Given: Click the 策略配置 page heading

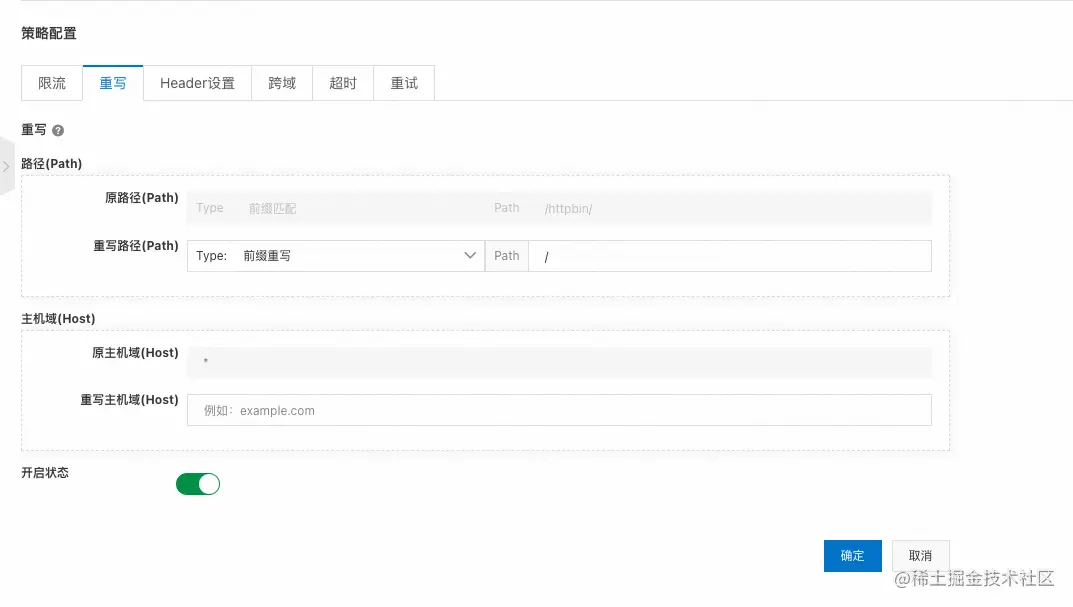Looking at the screenshot, I should [x=48, y=33].
